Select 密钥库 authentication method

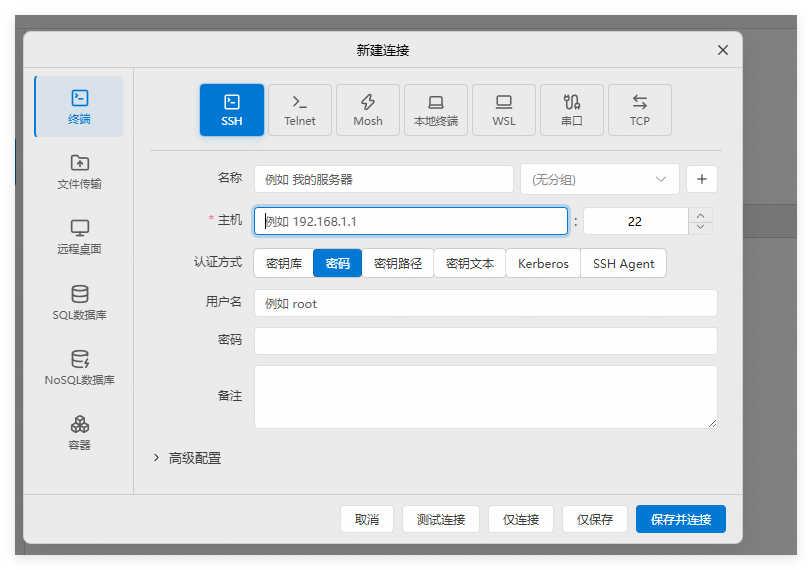click(284, 263)
